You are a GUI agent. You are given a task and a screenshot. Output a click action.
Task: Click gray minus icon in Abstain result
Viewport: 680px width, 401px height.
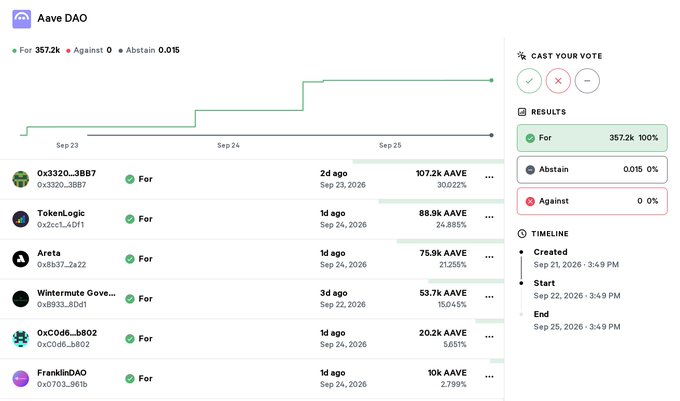click(530, 170)
